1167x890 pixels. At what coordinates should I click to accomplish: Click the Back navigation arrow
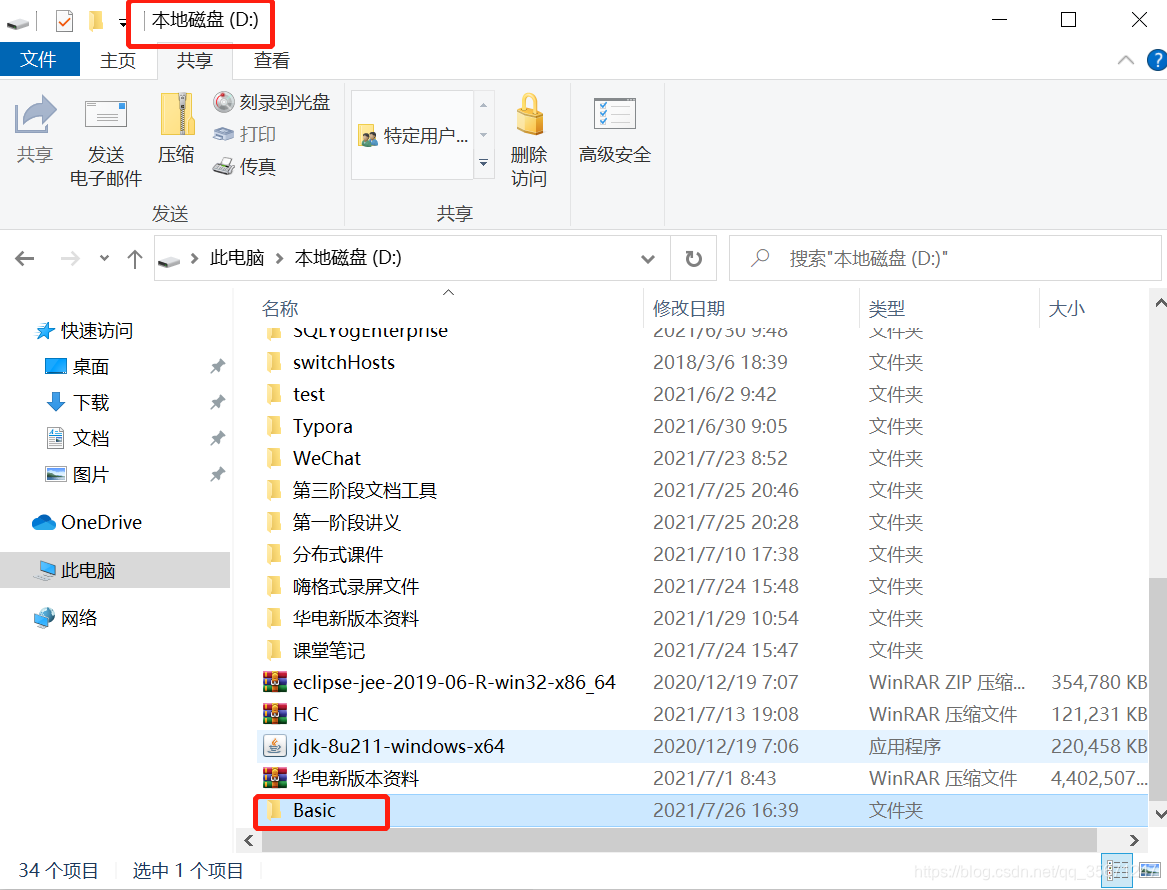pyautogui.click(x=25, y=258)
